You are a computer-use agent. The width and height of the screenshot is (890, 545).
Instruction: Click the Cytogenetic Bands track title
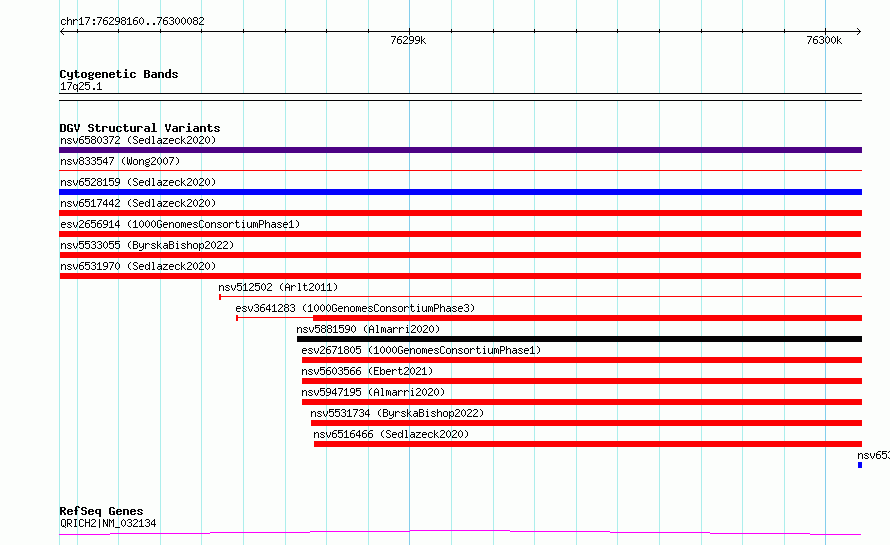[119, 74]
